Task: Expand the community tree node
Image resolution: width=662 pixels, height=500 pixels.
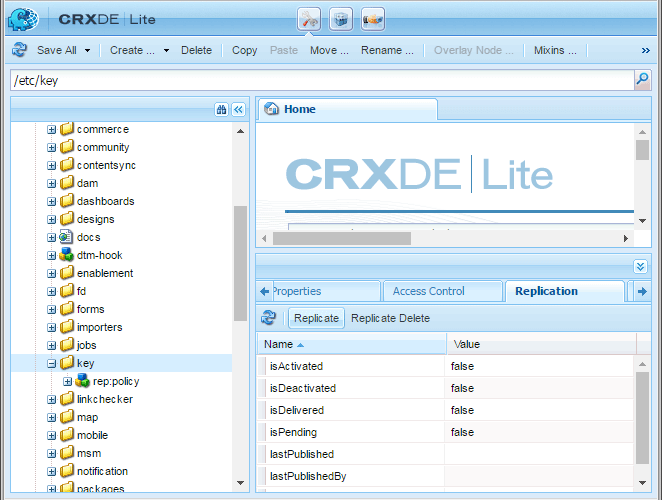Action: tap(52, 147)
